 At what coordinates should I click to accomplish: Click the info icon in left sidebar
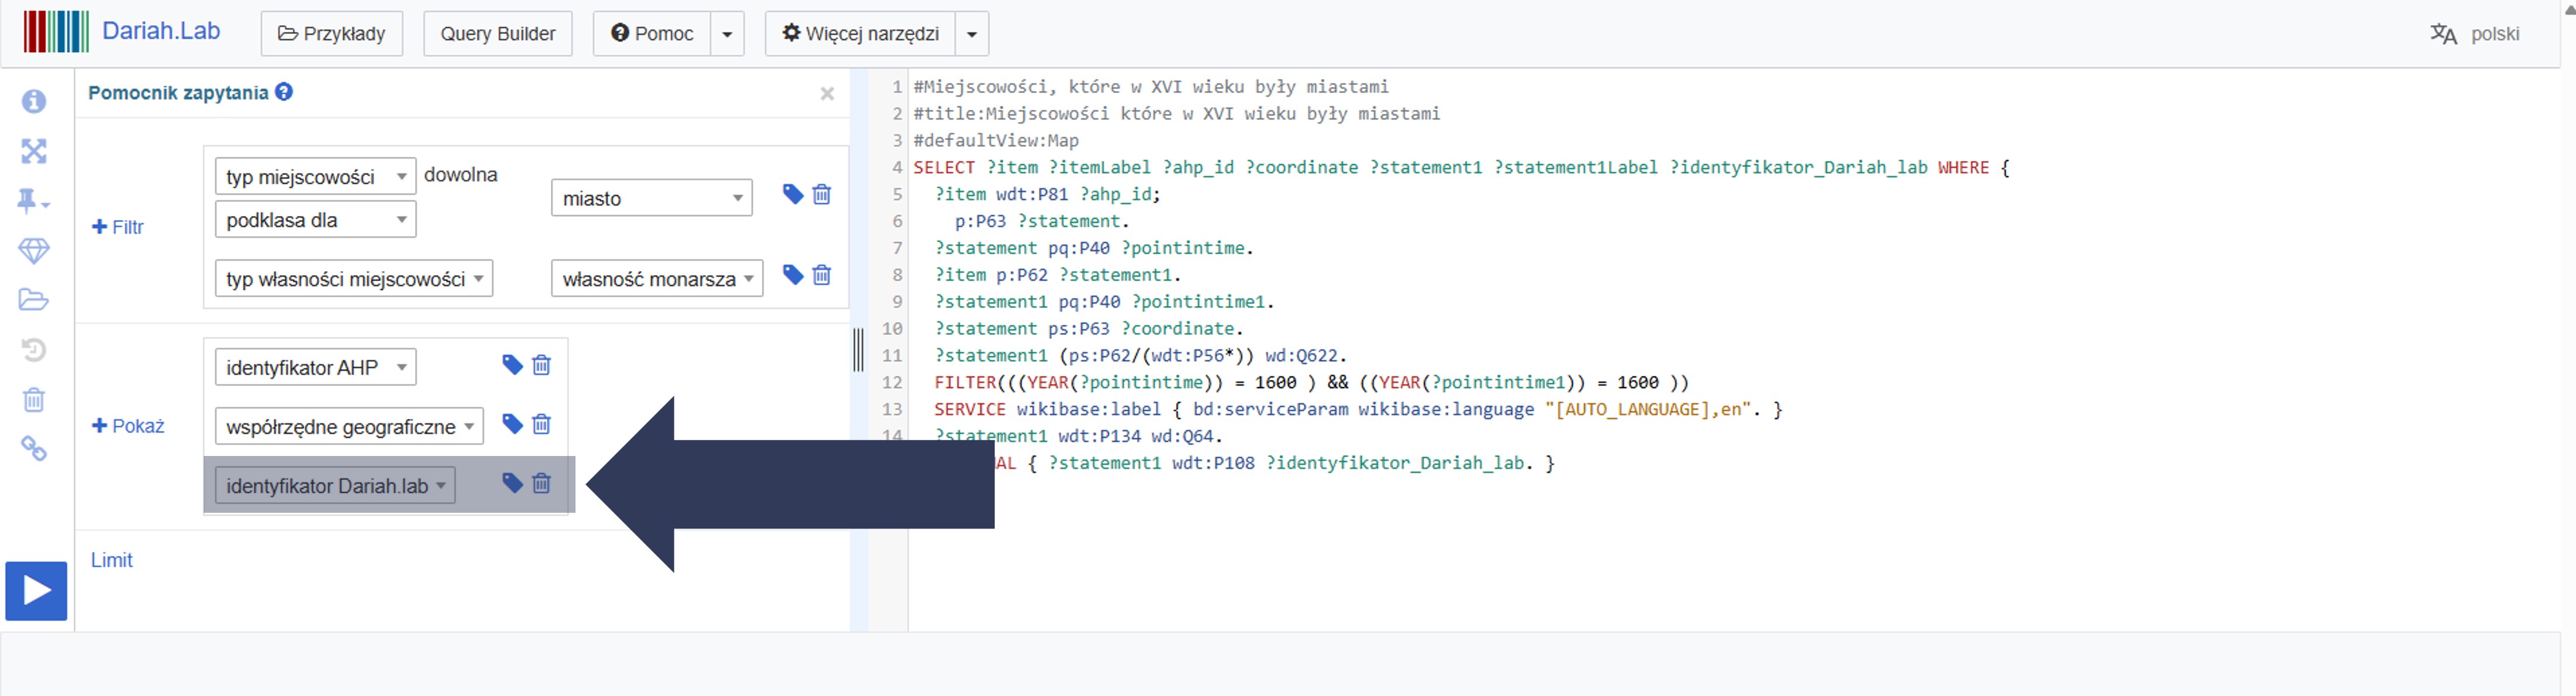coord(34,101)
